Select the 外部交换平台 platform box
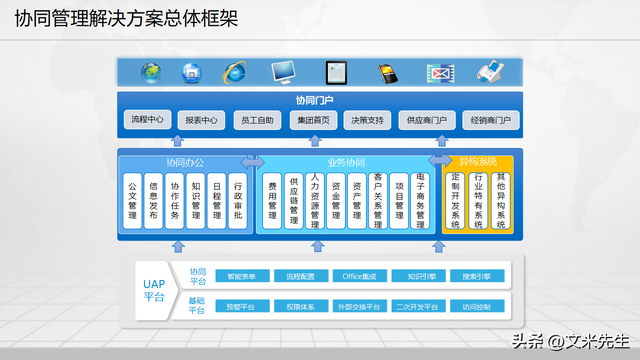The height and width of the screenshot is (360, 640). pyautogui.click(x=359, y=307)
